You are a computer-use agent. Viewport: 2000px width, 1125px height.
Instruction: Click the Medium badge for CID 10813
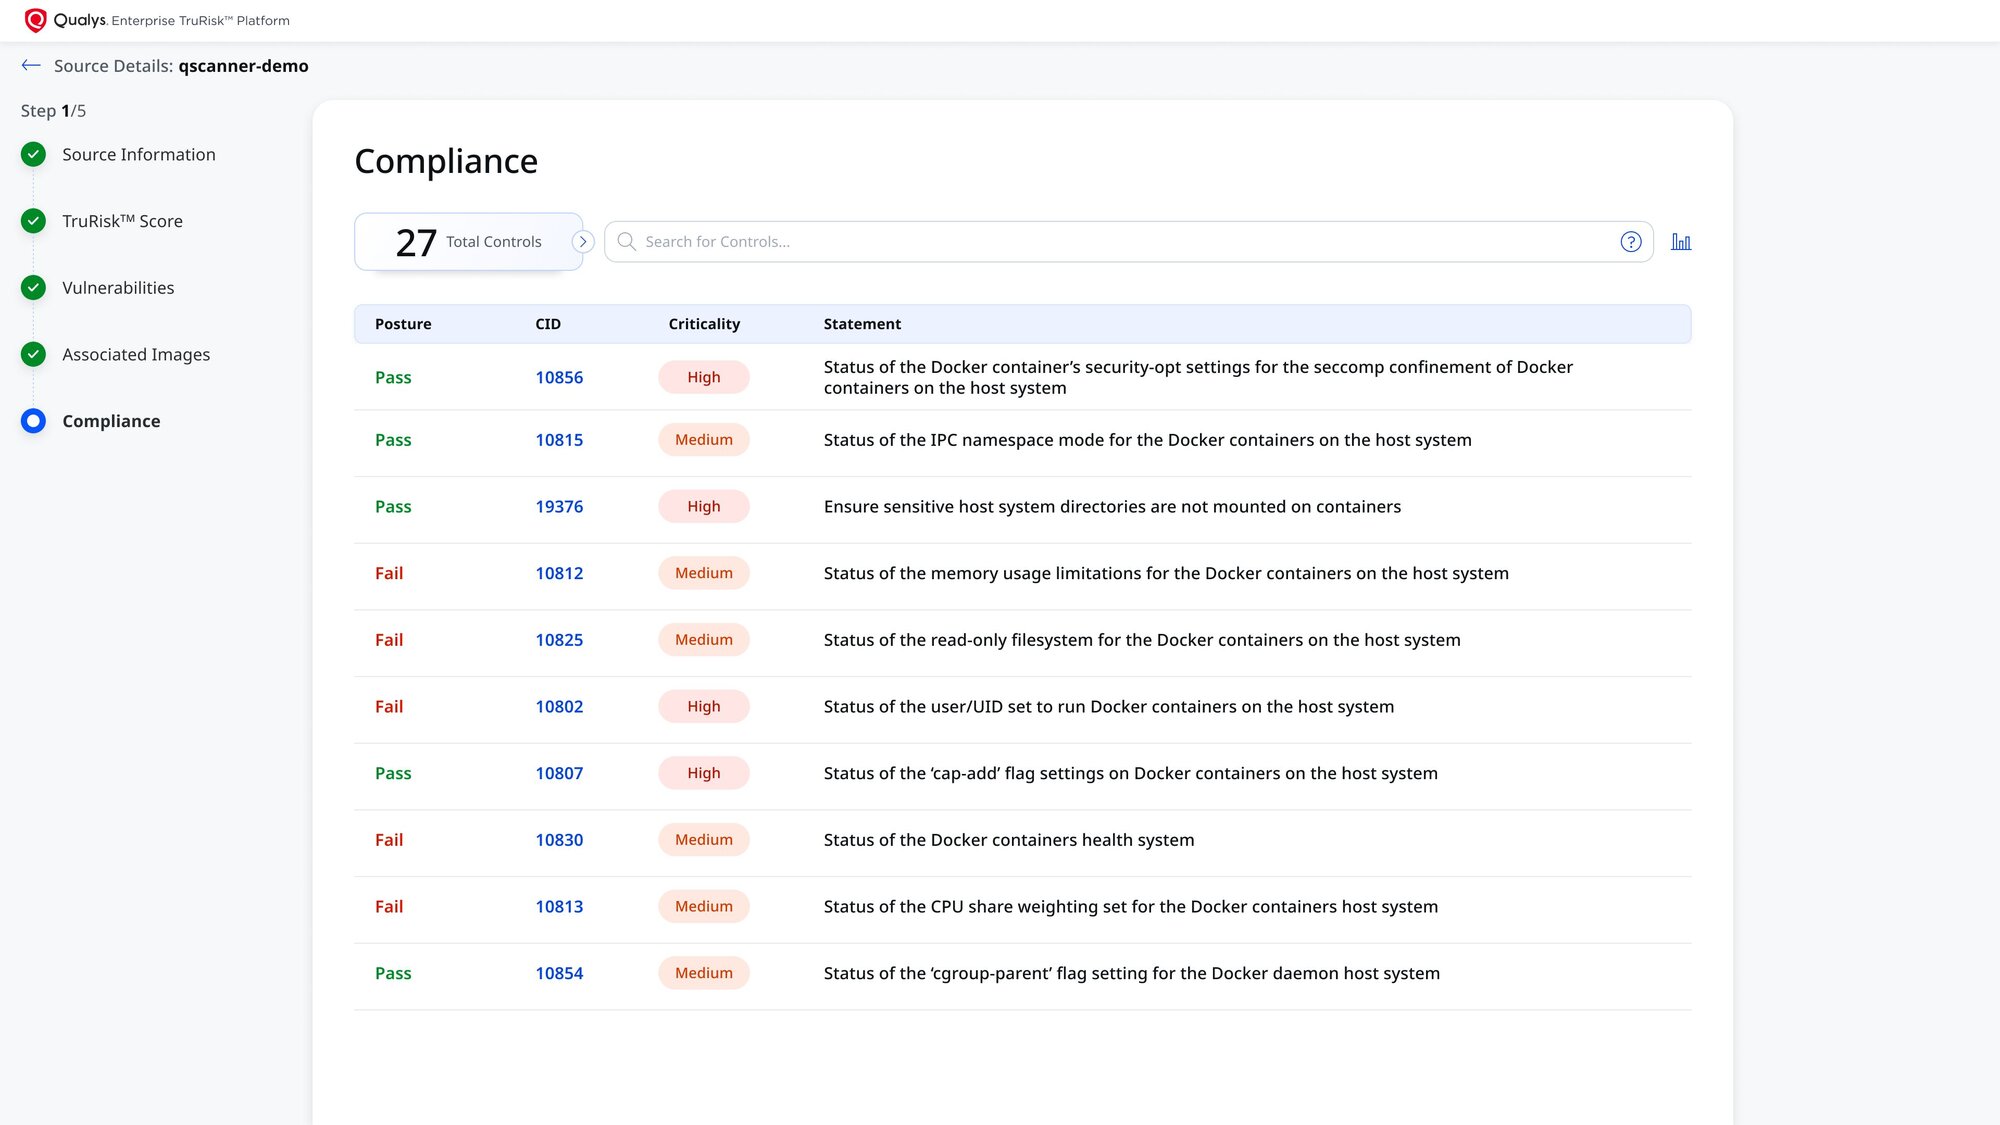pyautogui.click(x=704, y=907)
